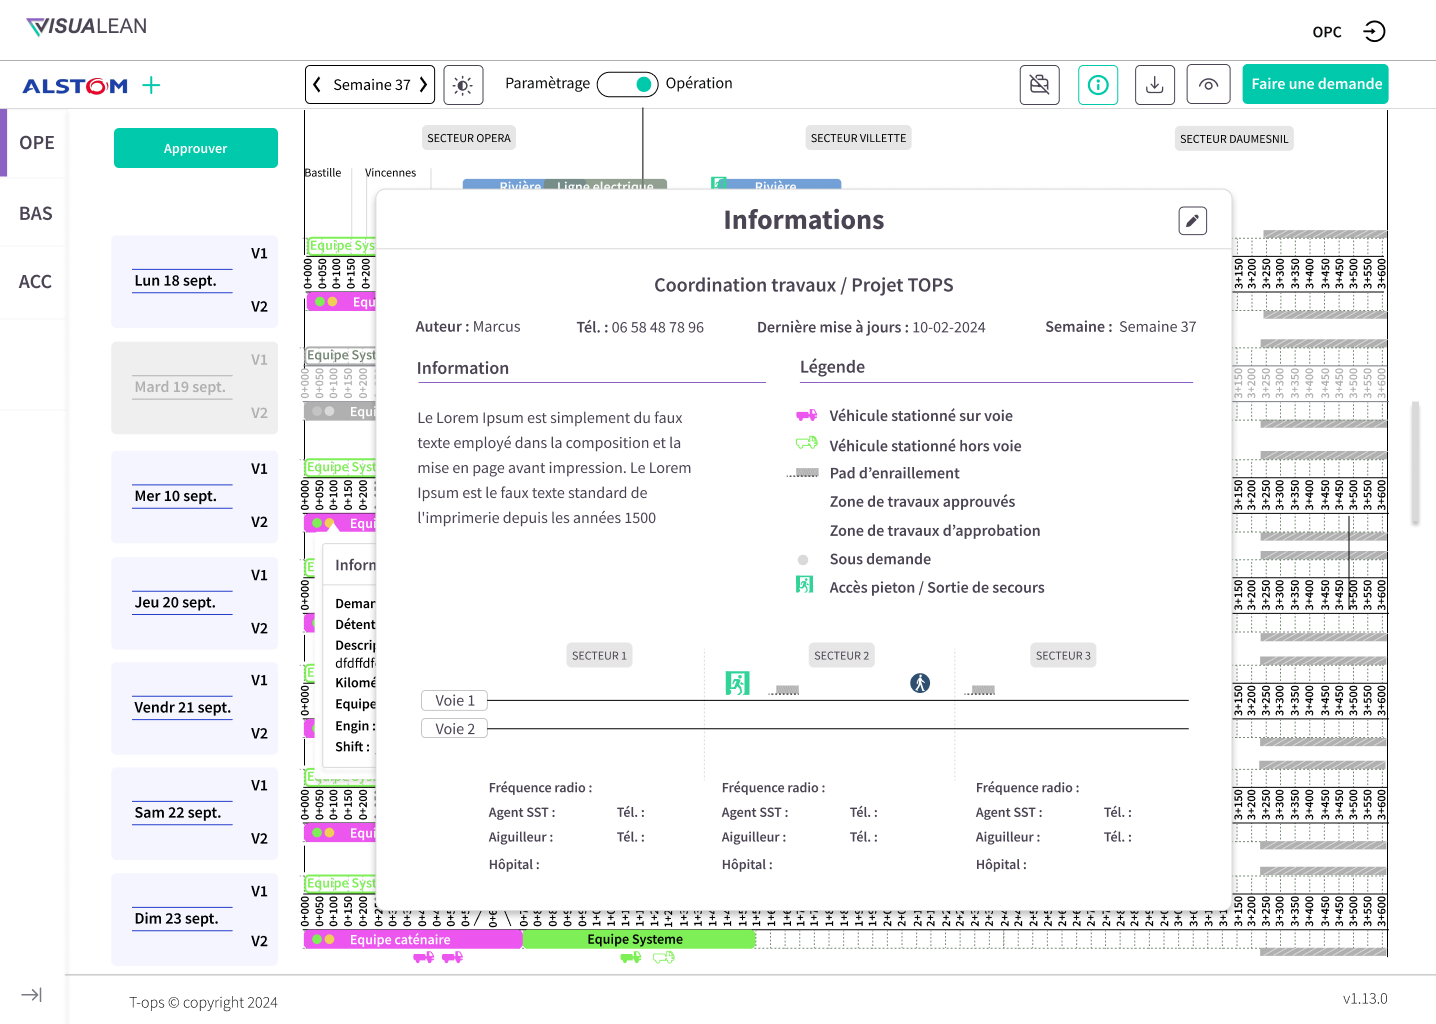Click the Alstom logo
Viewport: 1436px width, 1024px height.
pos(75,86)
